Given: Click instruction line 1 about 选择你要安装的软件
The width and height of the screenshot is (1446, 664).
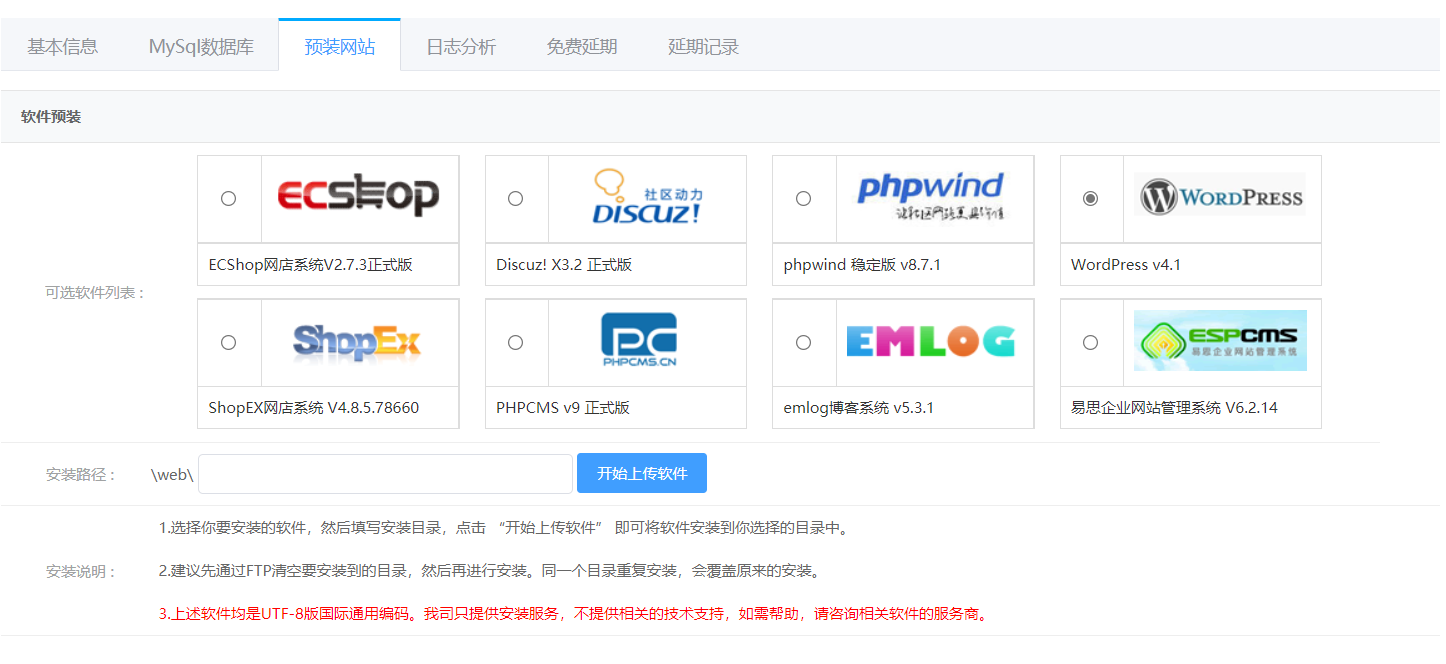Looking at the screenshot, I should click(x=505, y=528).
